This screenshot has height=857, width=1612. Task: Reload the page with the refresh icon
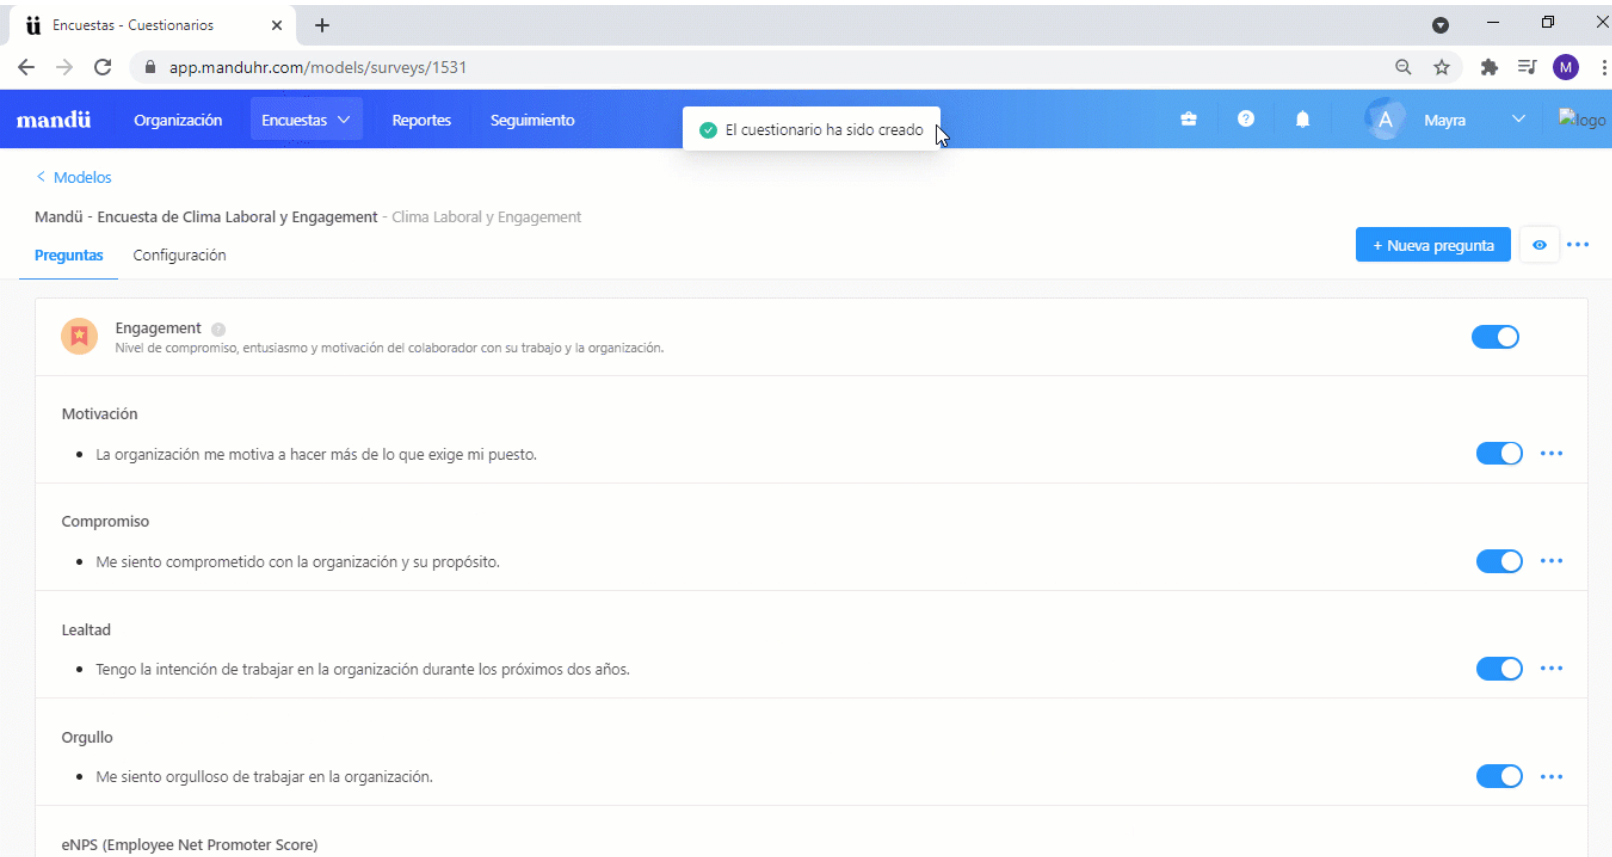pyautogui.click(x=102, y=67)
